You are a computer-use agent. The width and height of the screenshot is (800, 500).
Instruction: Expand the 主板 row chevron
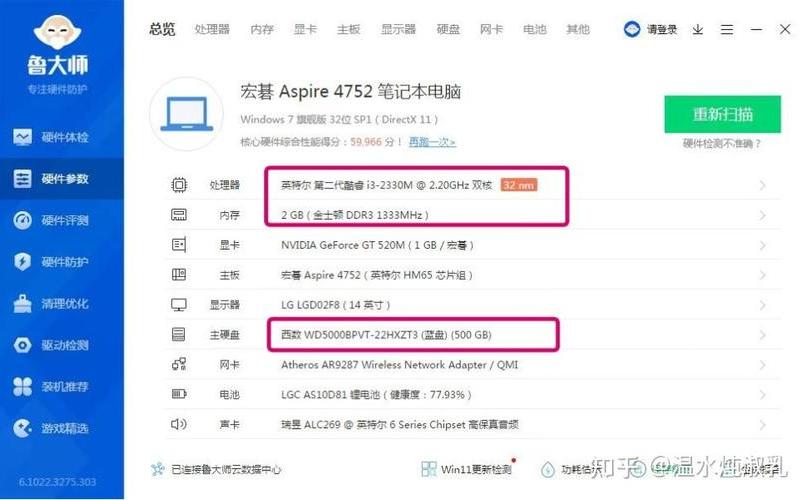(x=763, y=275)
